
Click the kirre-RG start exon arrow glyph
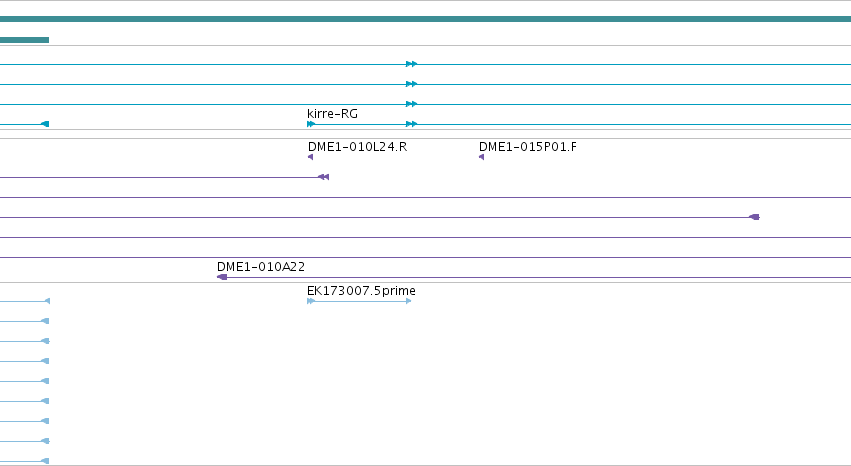point(310,124)
